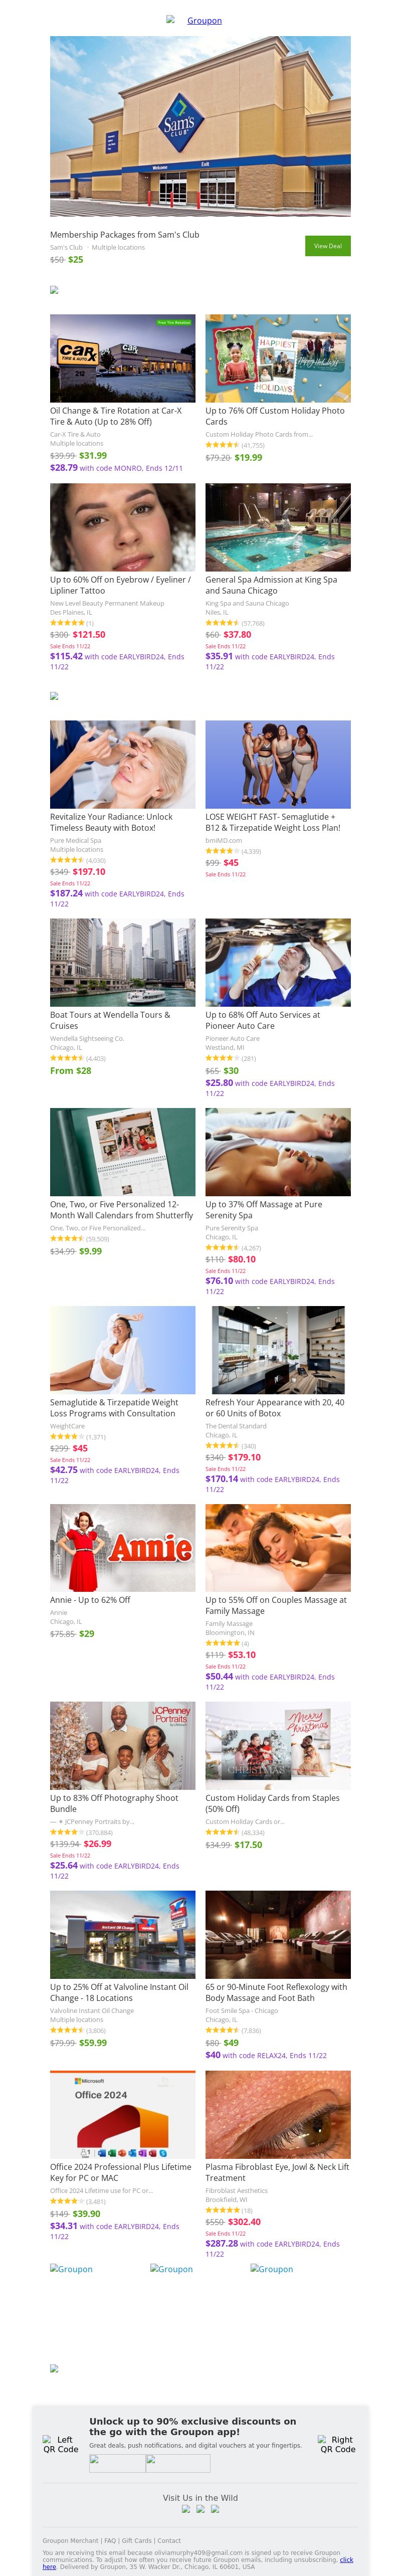
Task: Click the first social icon under Visit Us
Action: 186,2509
